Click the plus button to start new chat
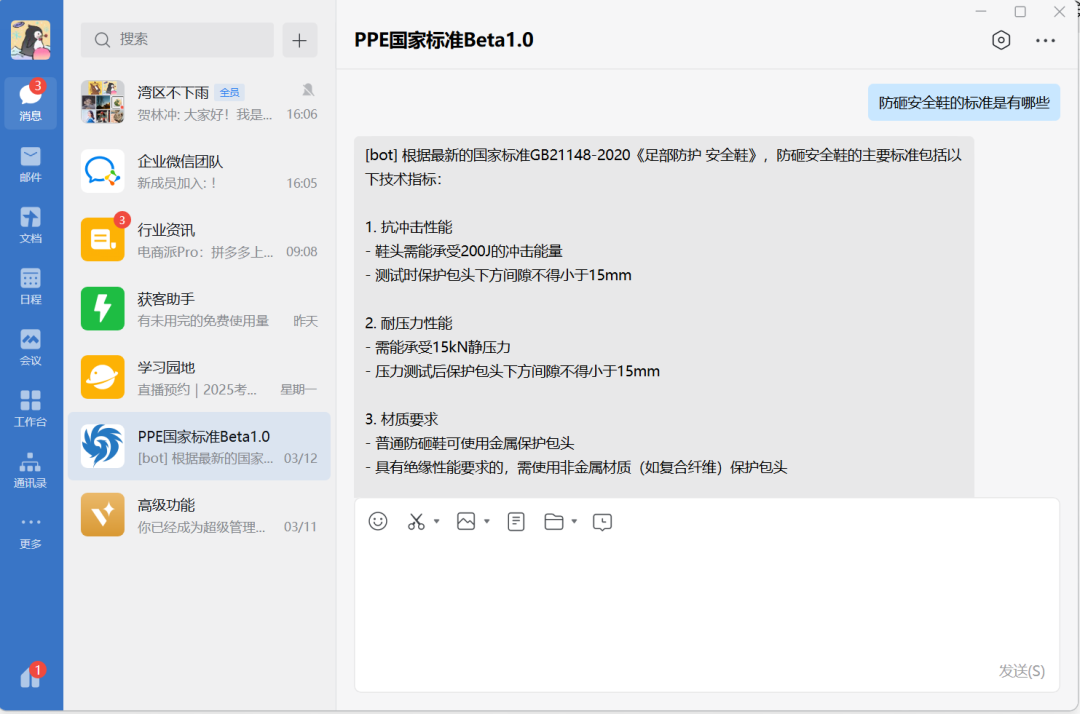Image resolution: width=1080 pixels, height=714 pixels. point(300,40)
